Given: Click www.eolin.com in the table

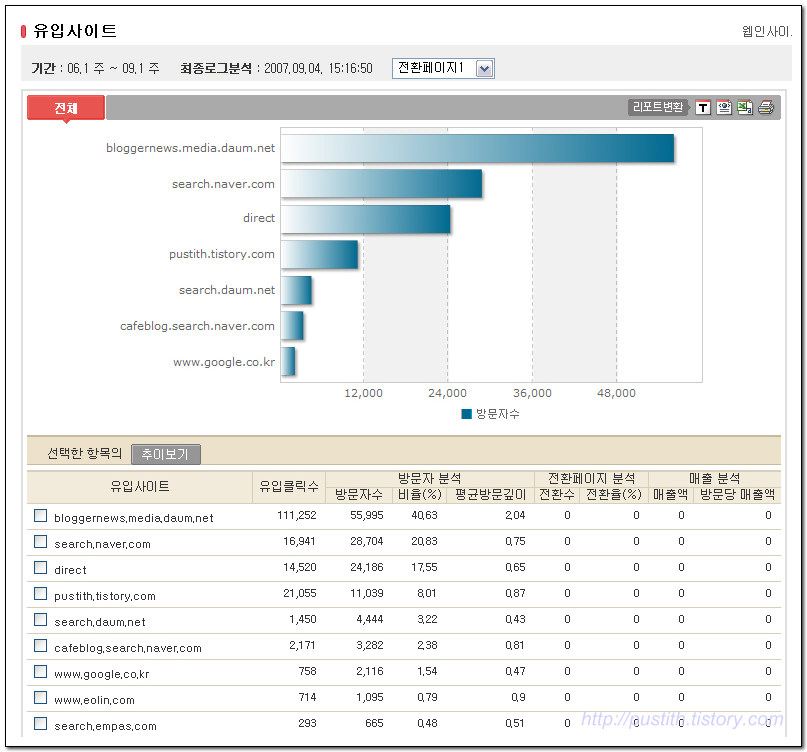Looking at the screenshot, I should [94, 700].
